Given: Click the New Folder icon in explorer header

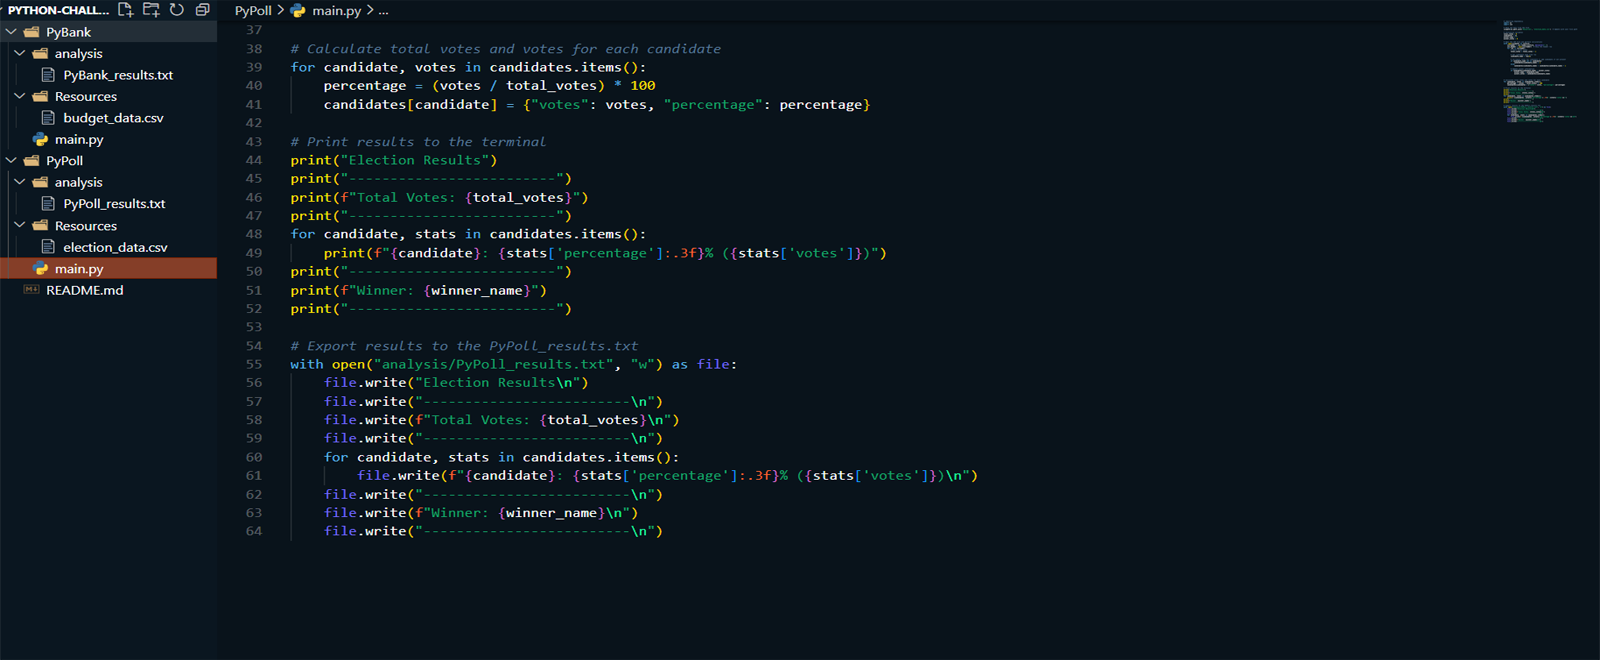Looking at the screenshot, I should click(151, 10).
